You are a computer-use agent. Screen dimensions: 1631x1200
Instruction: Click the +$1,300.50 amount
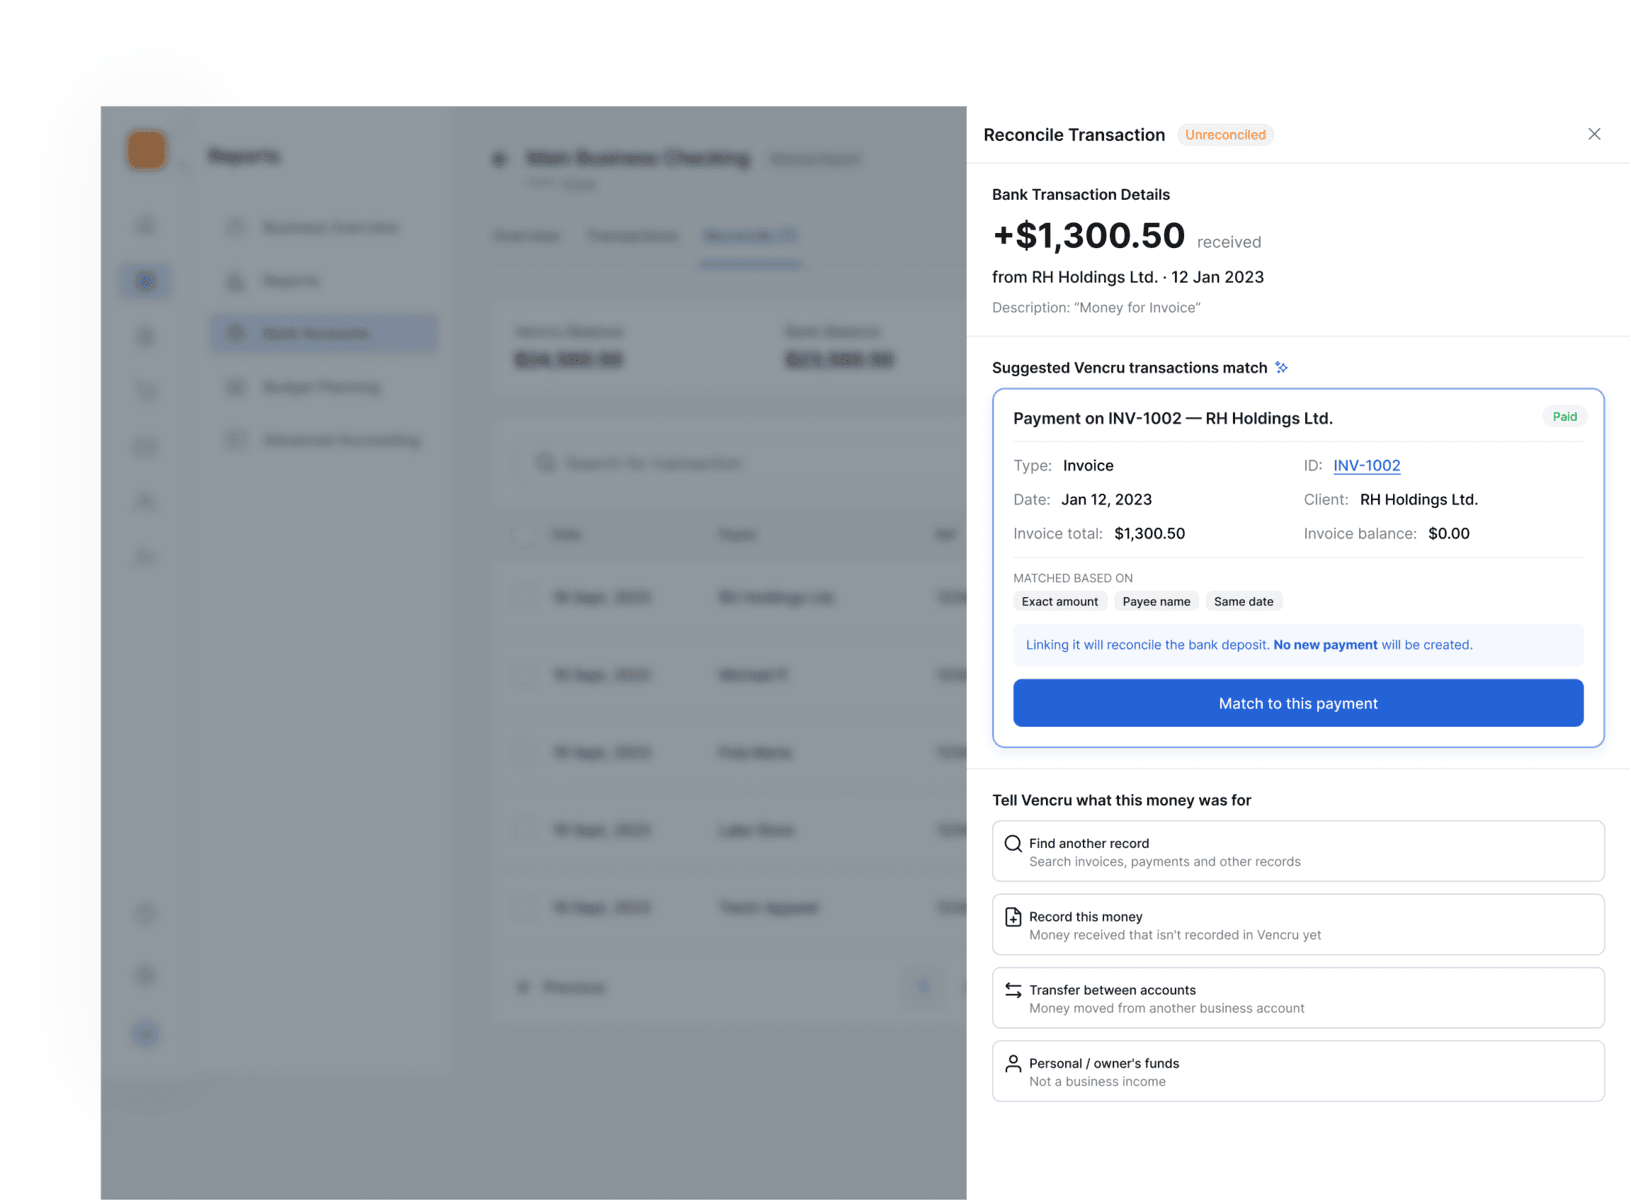point(1088,236)
